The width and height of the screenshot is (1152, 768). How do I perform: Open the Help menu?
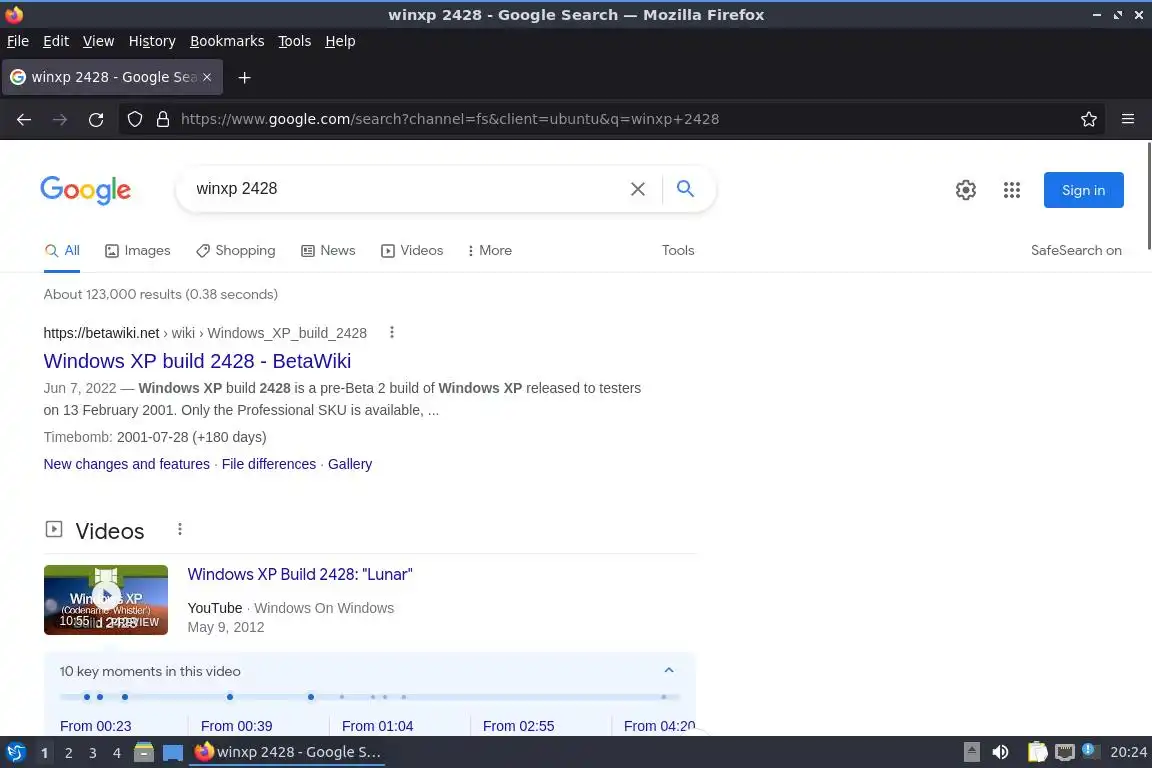click(340, 41)
